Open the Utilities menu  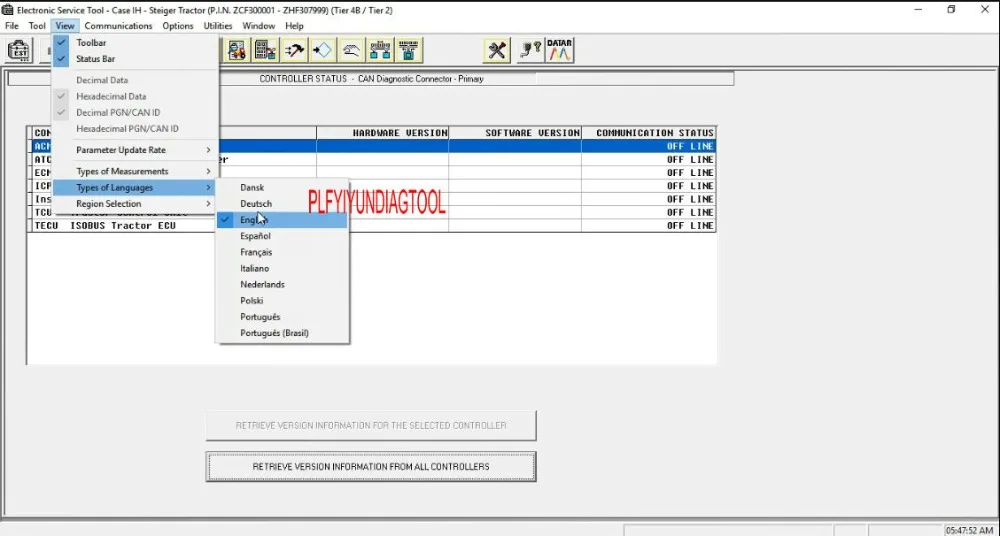[x=218, y=26]
